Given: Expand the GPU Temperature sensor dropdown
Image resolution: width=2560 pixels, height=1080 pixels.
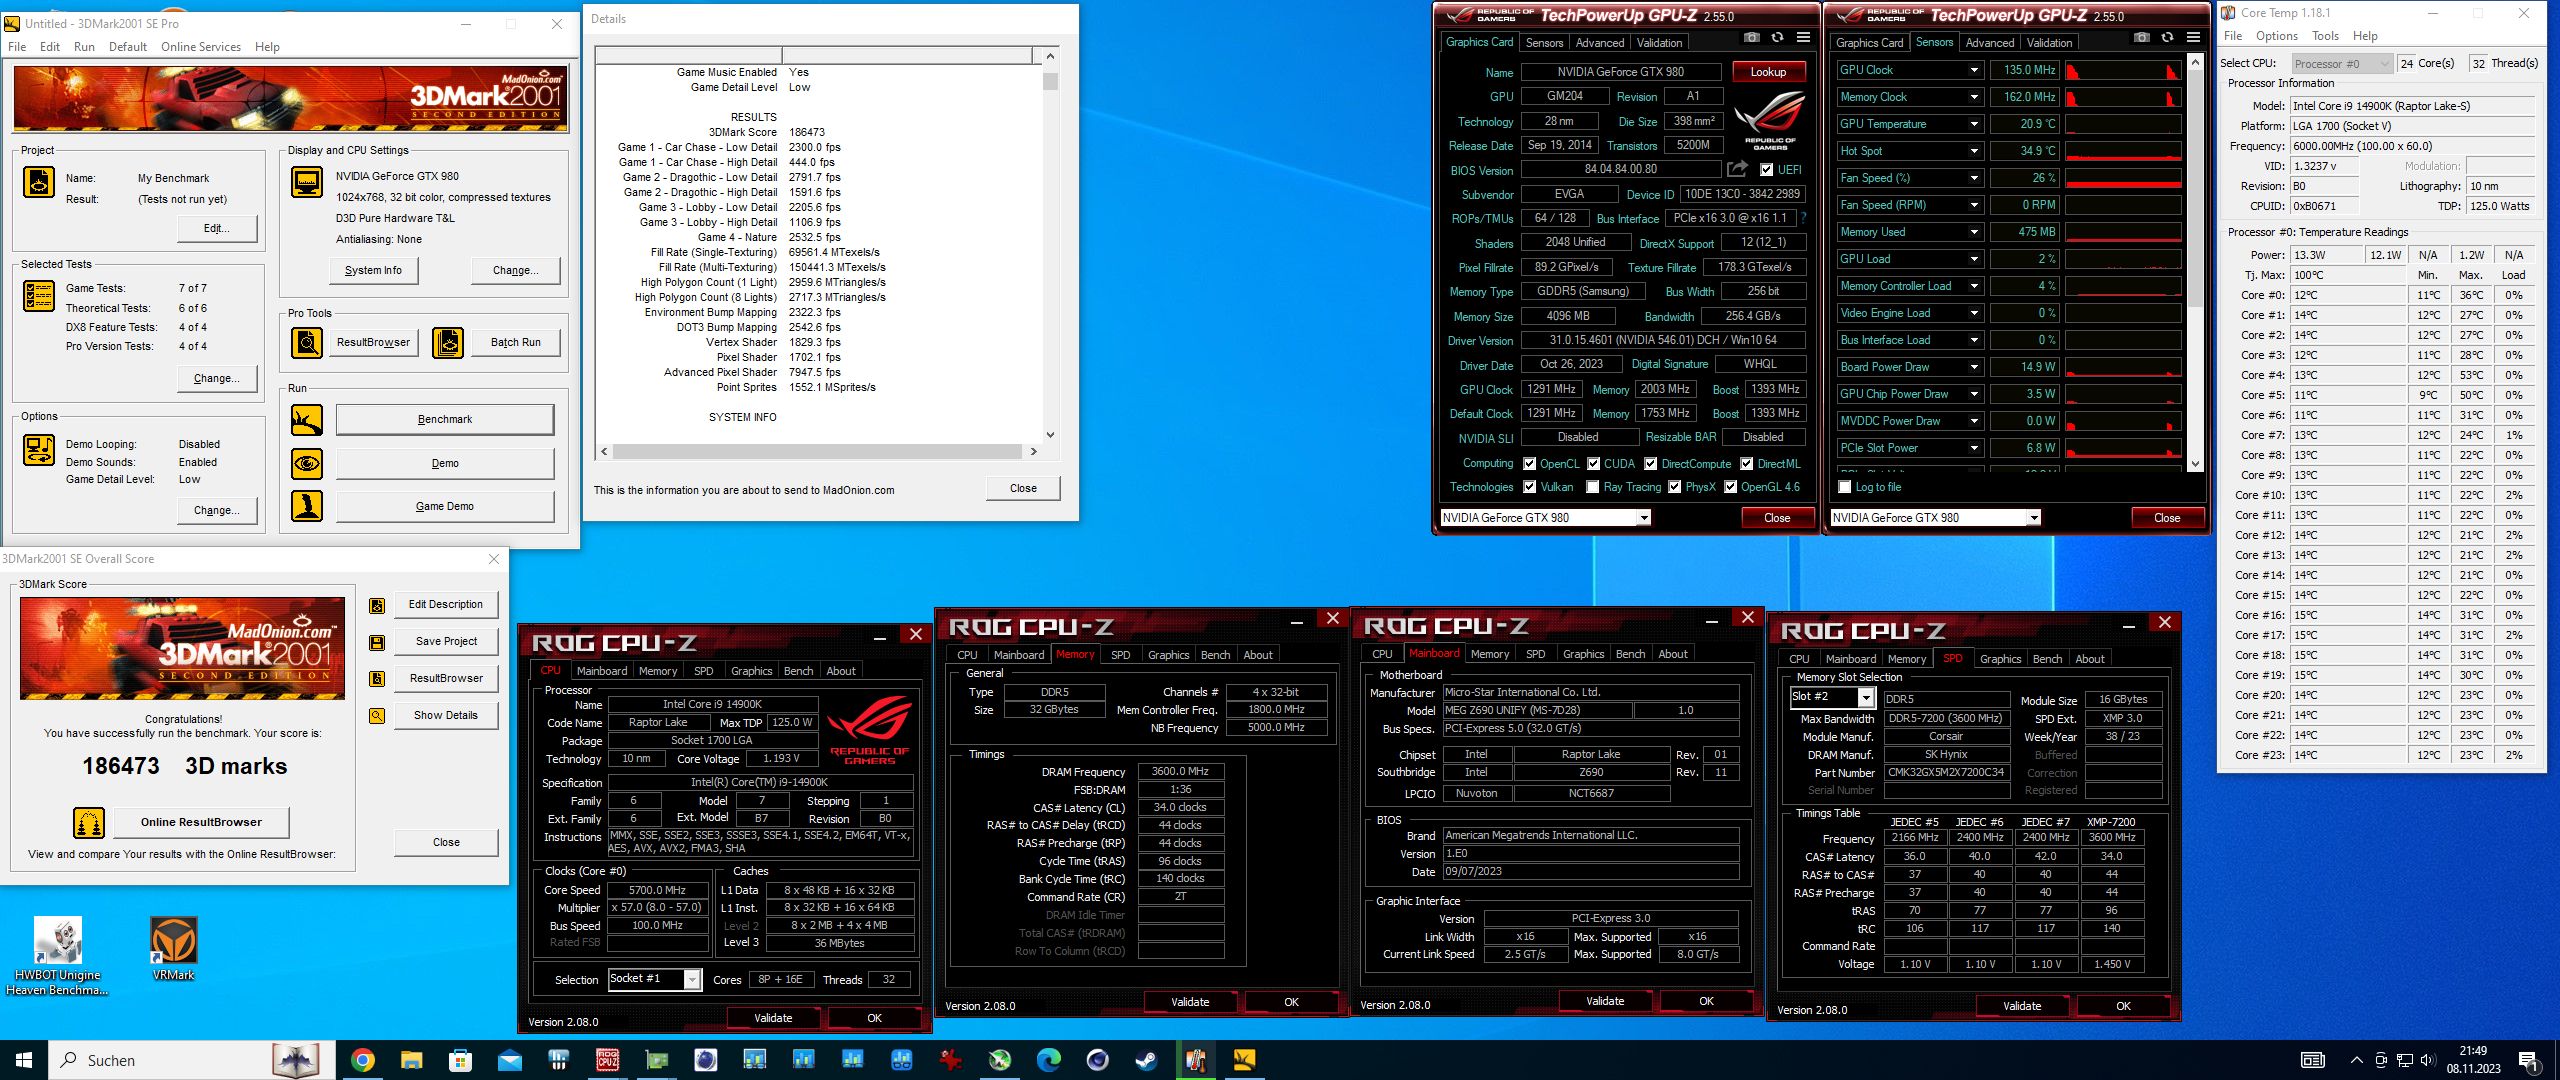Looking at the screenshot, I should click(x=1974, y=124).
